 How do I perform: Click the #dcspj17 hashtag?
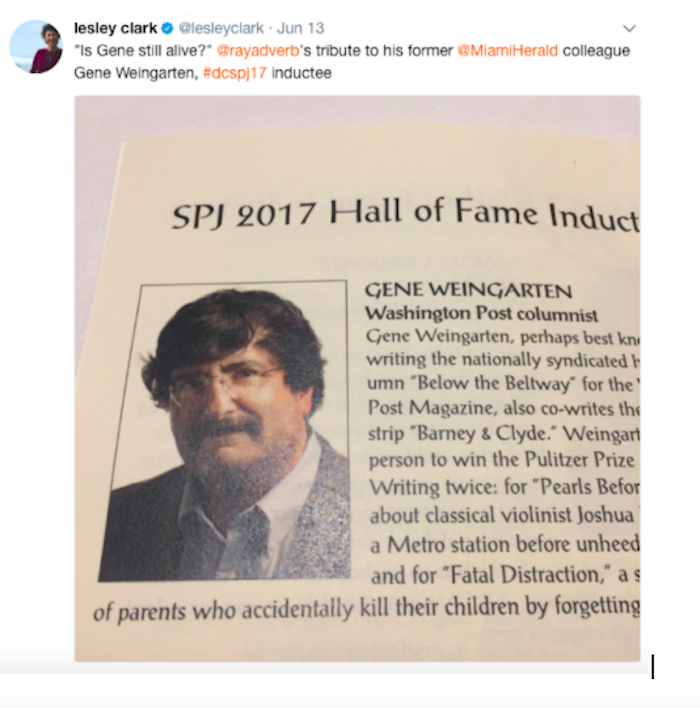pos(235,73)
